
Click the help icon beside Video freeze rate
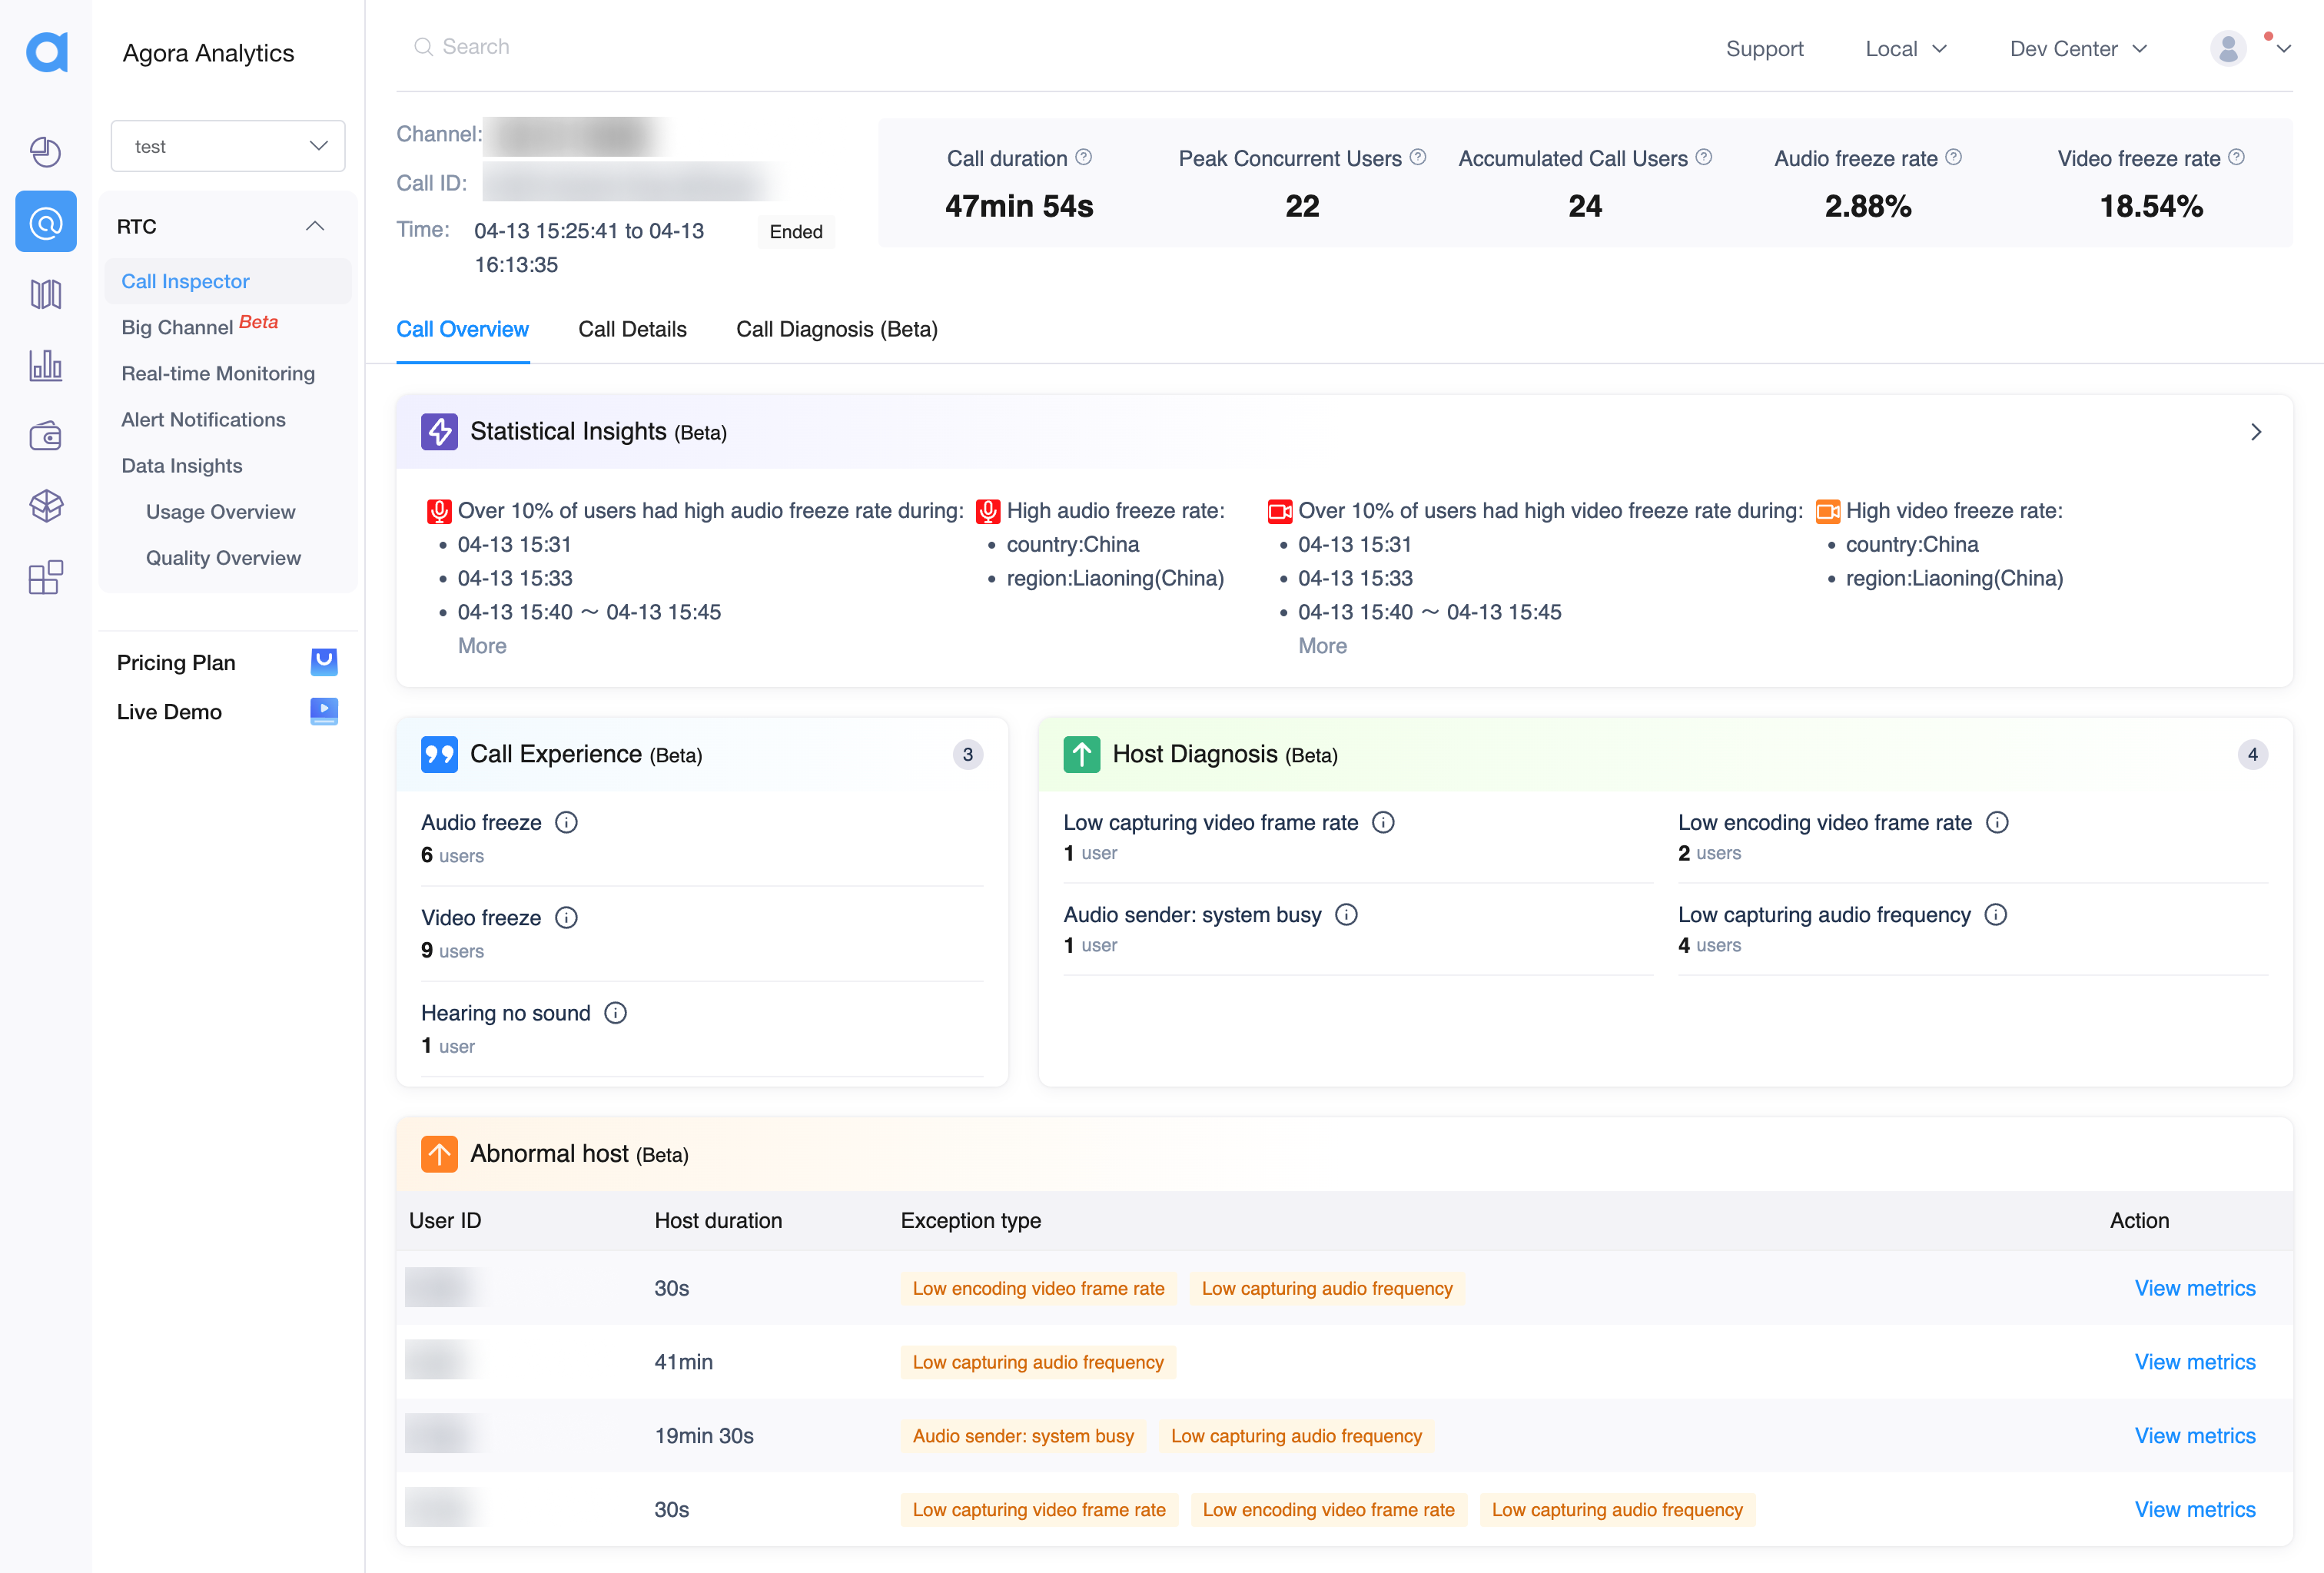point(2236,157)
